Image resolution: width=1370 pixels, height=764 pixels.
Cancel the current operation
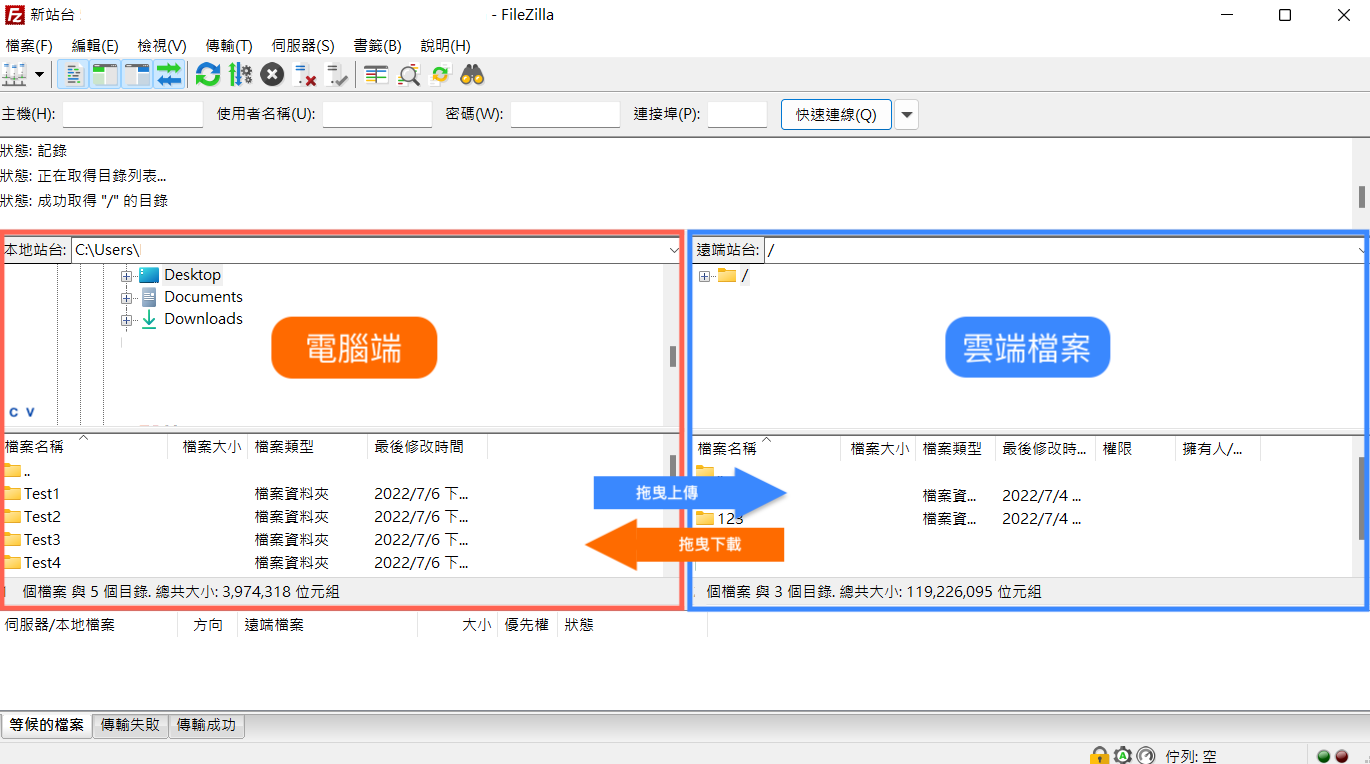(272, 74)
